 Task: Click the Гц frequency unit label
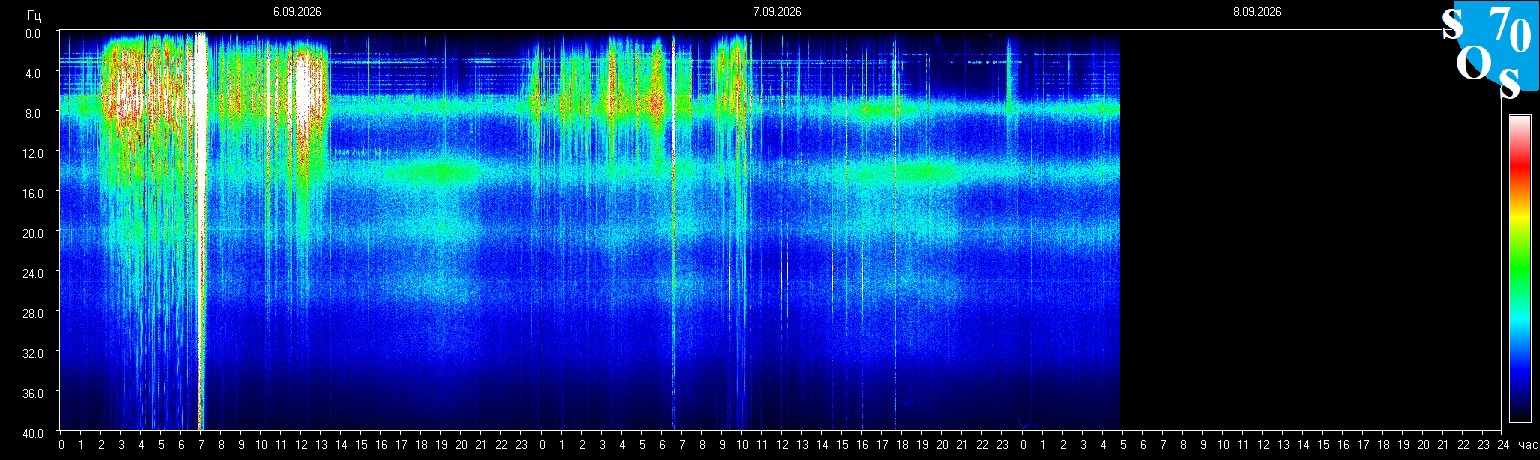(35, 14)
